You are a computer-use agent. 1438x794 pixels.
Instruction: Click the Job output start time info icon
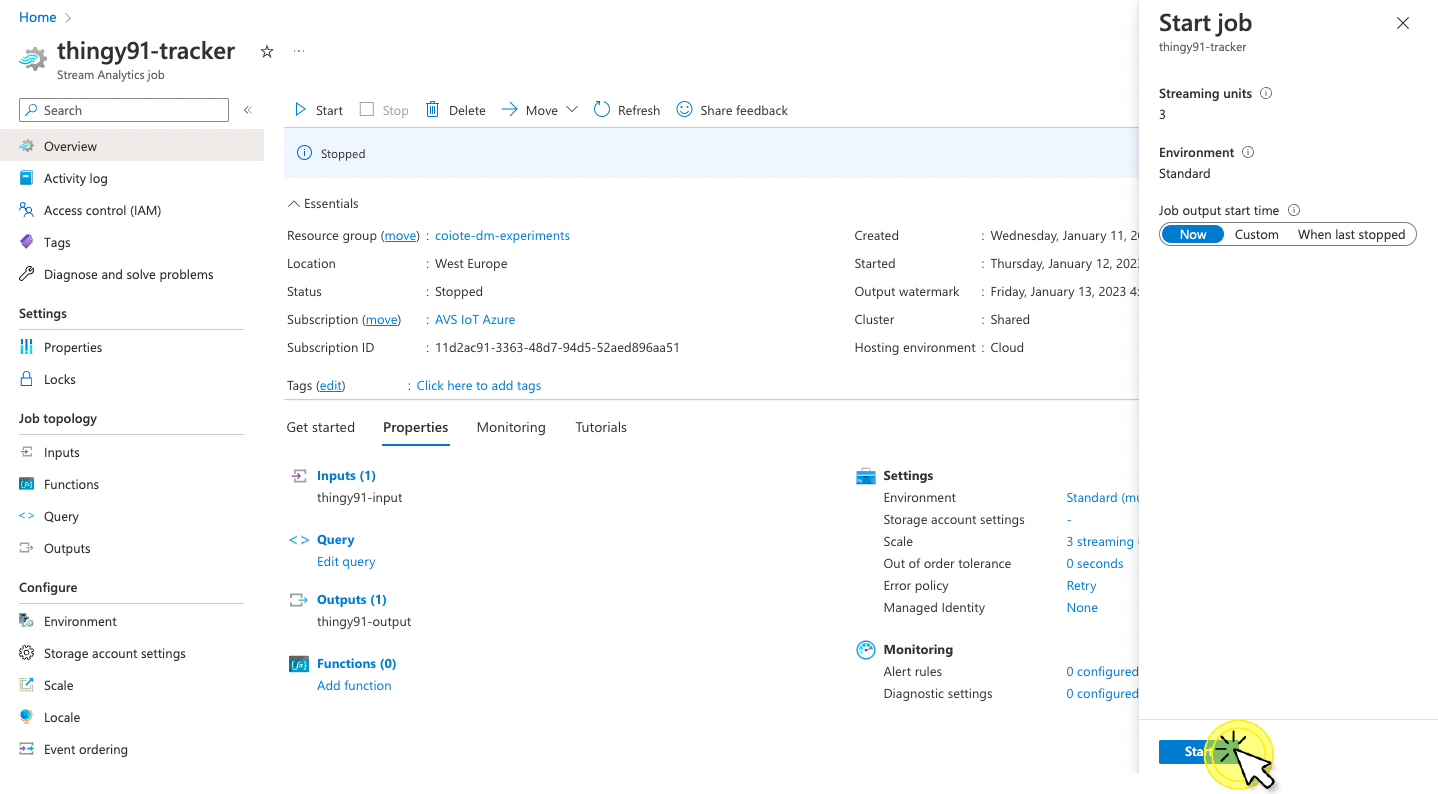tap(1294, 210)
